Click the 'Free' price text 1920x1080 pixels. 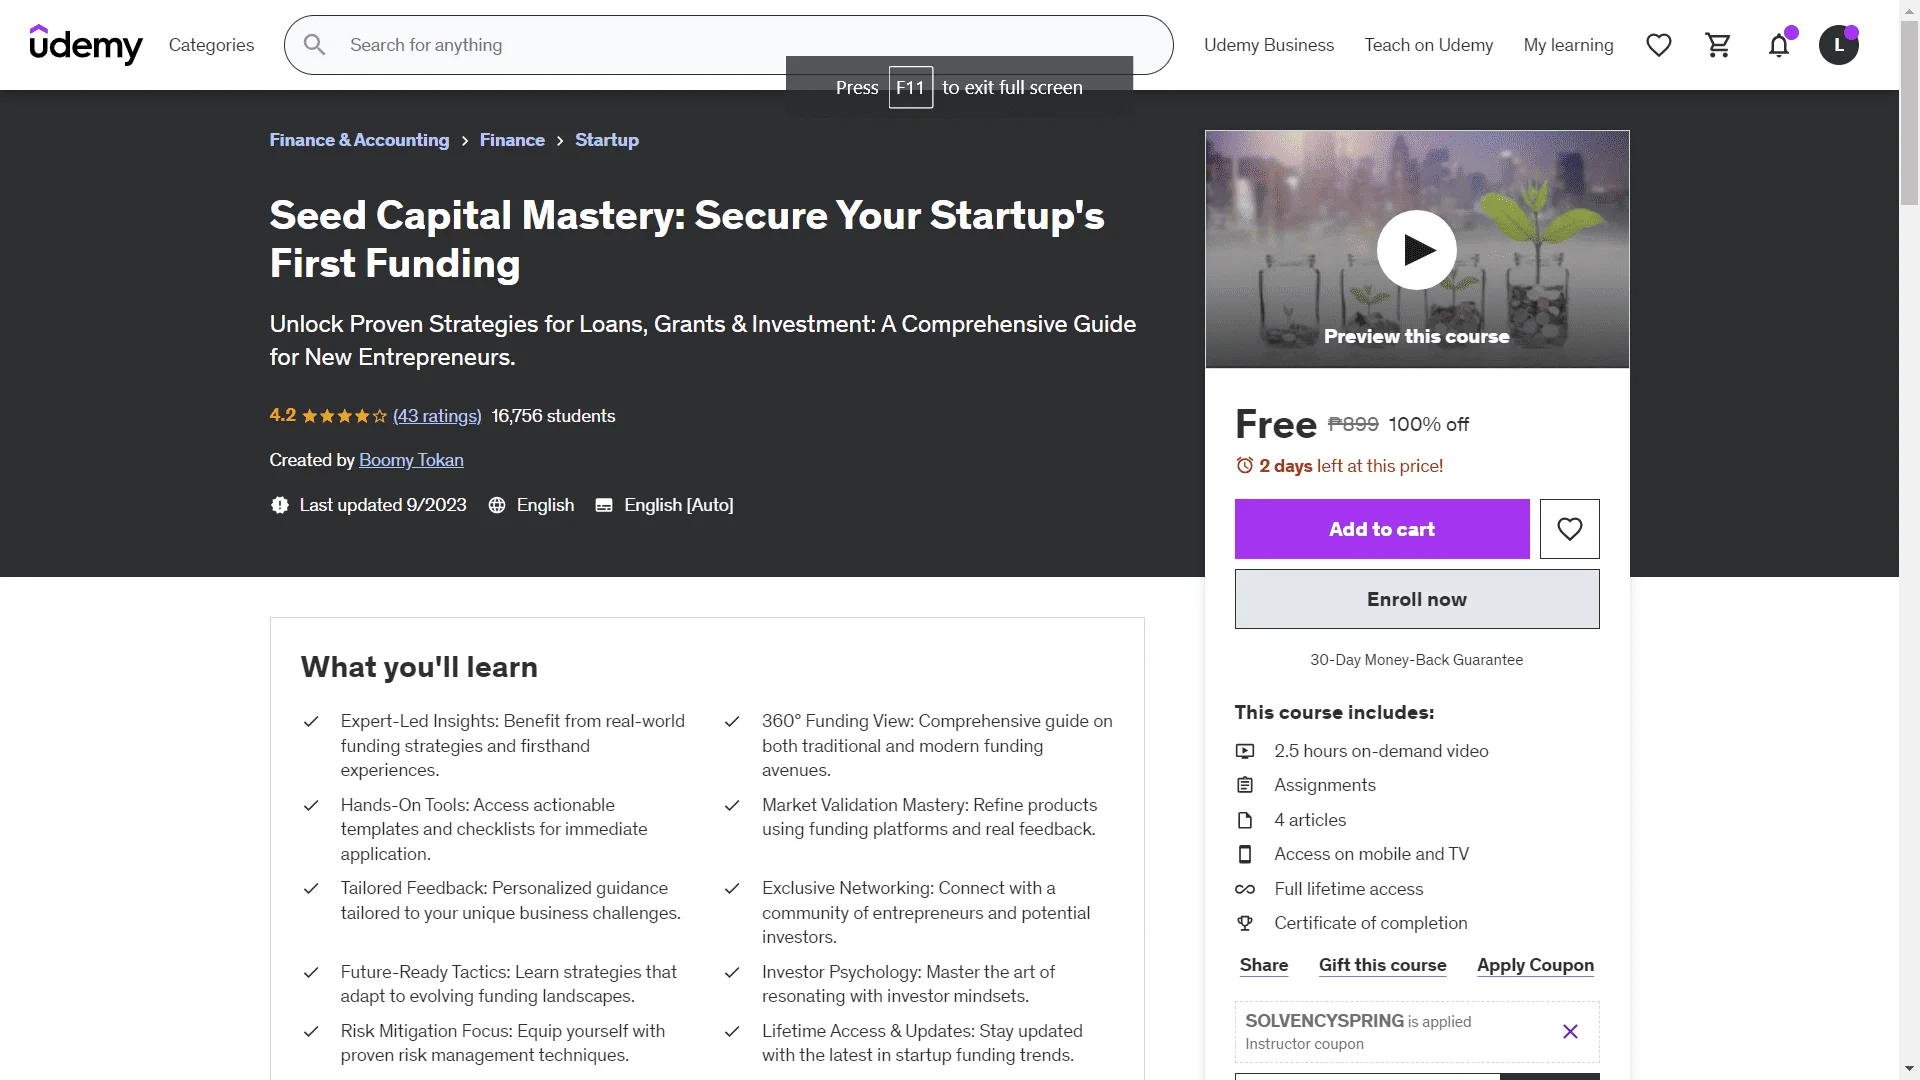1276,424
